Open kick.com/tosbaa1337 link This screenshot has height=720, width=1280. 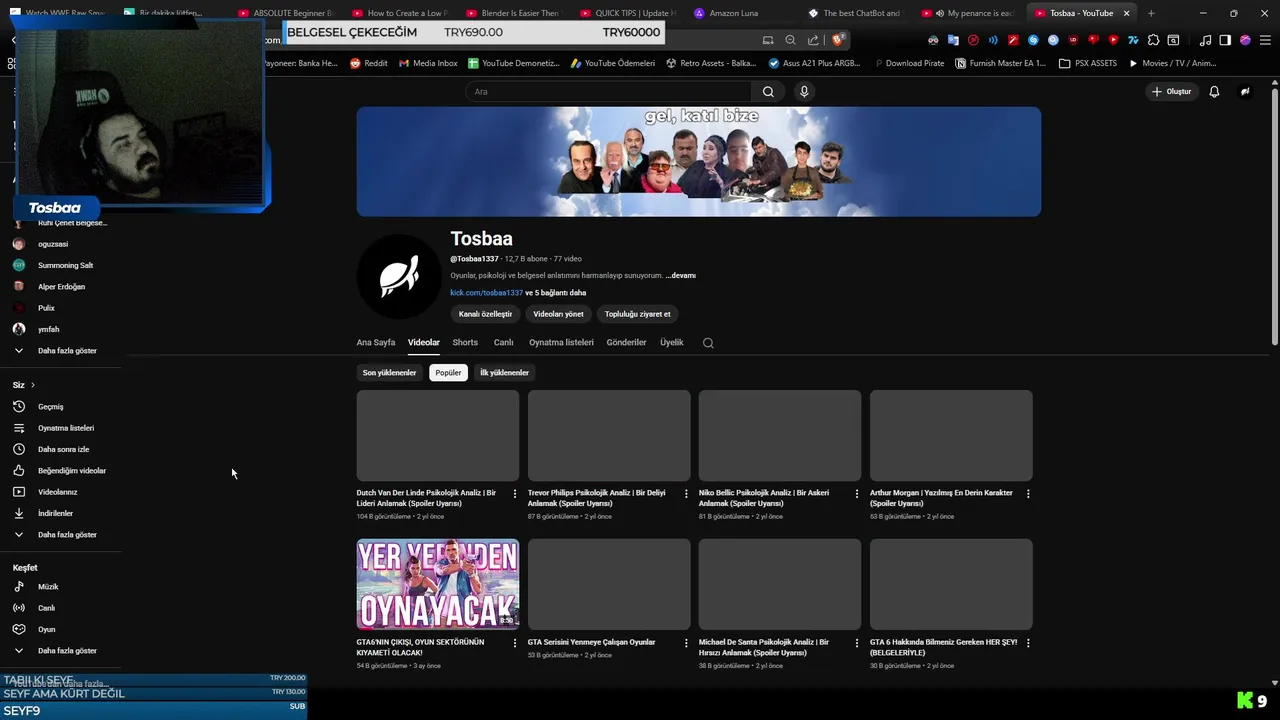coord(486,293)
